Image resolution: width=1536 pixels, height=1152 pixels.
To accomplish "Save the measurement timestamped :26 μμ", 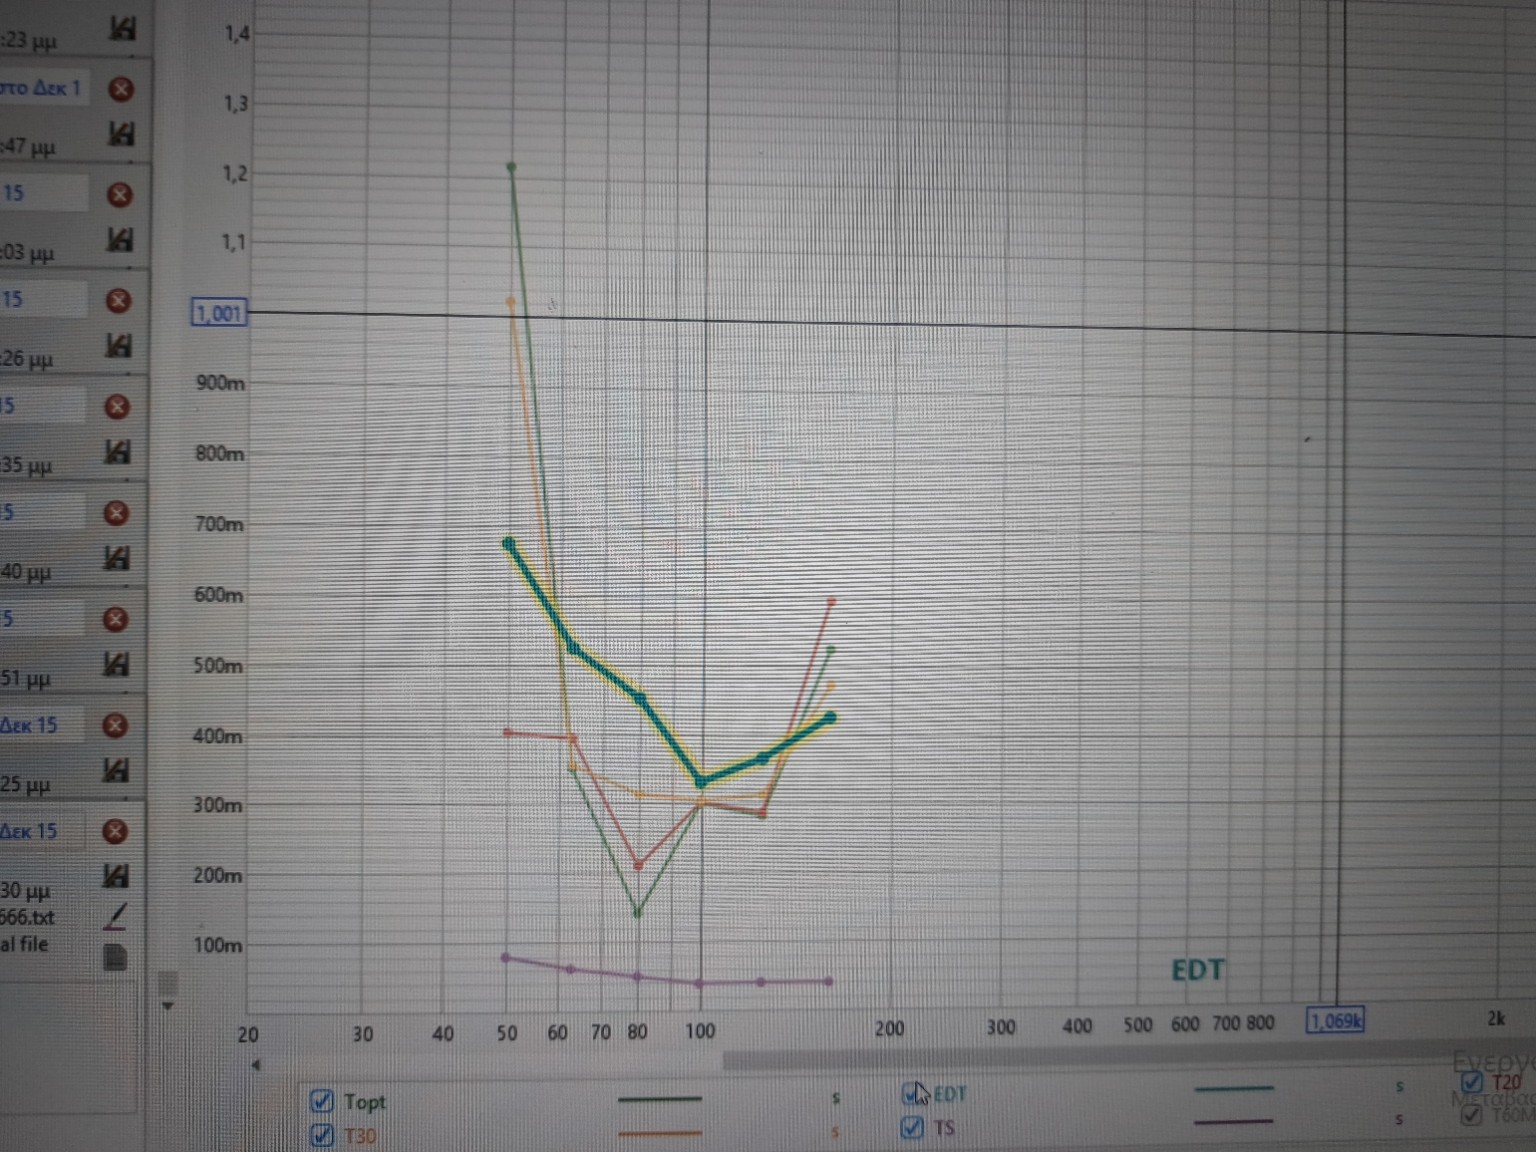I will click(x=118, y=346).
